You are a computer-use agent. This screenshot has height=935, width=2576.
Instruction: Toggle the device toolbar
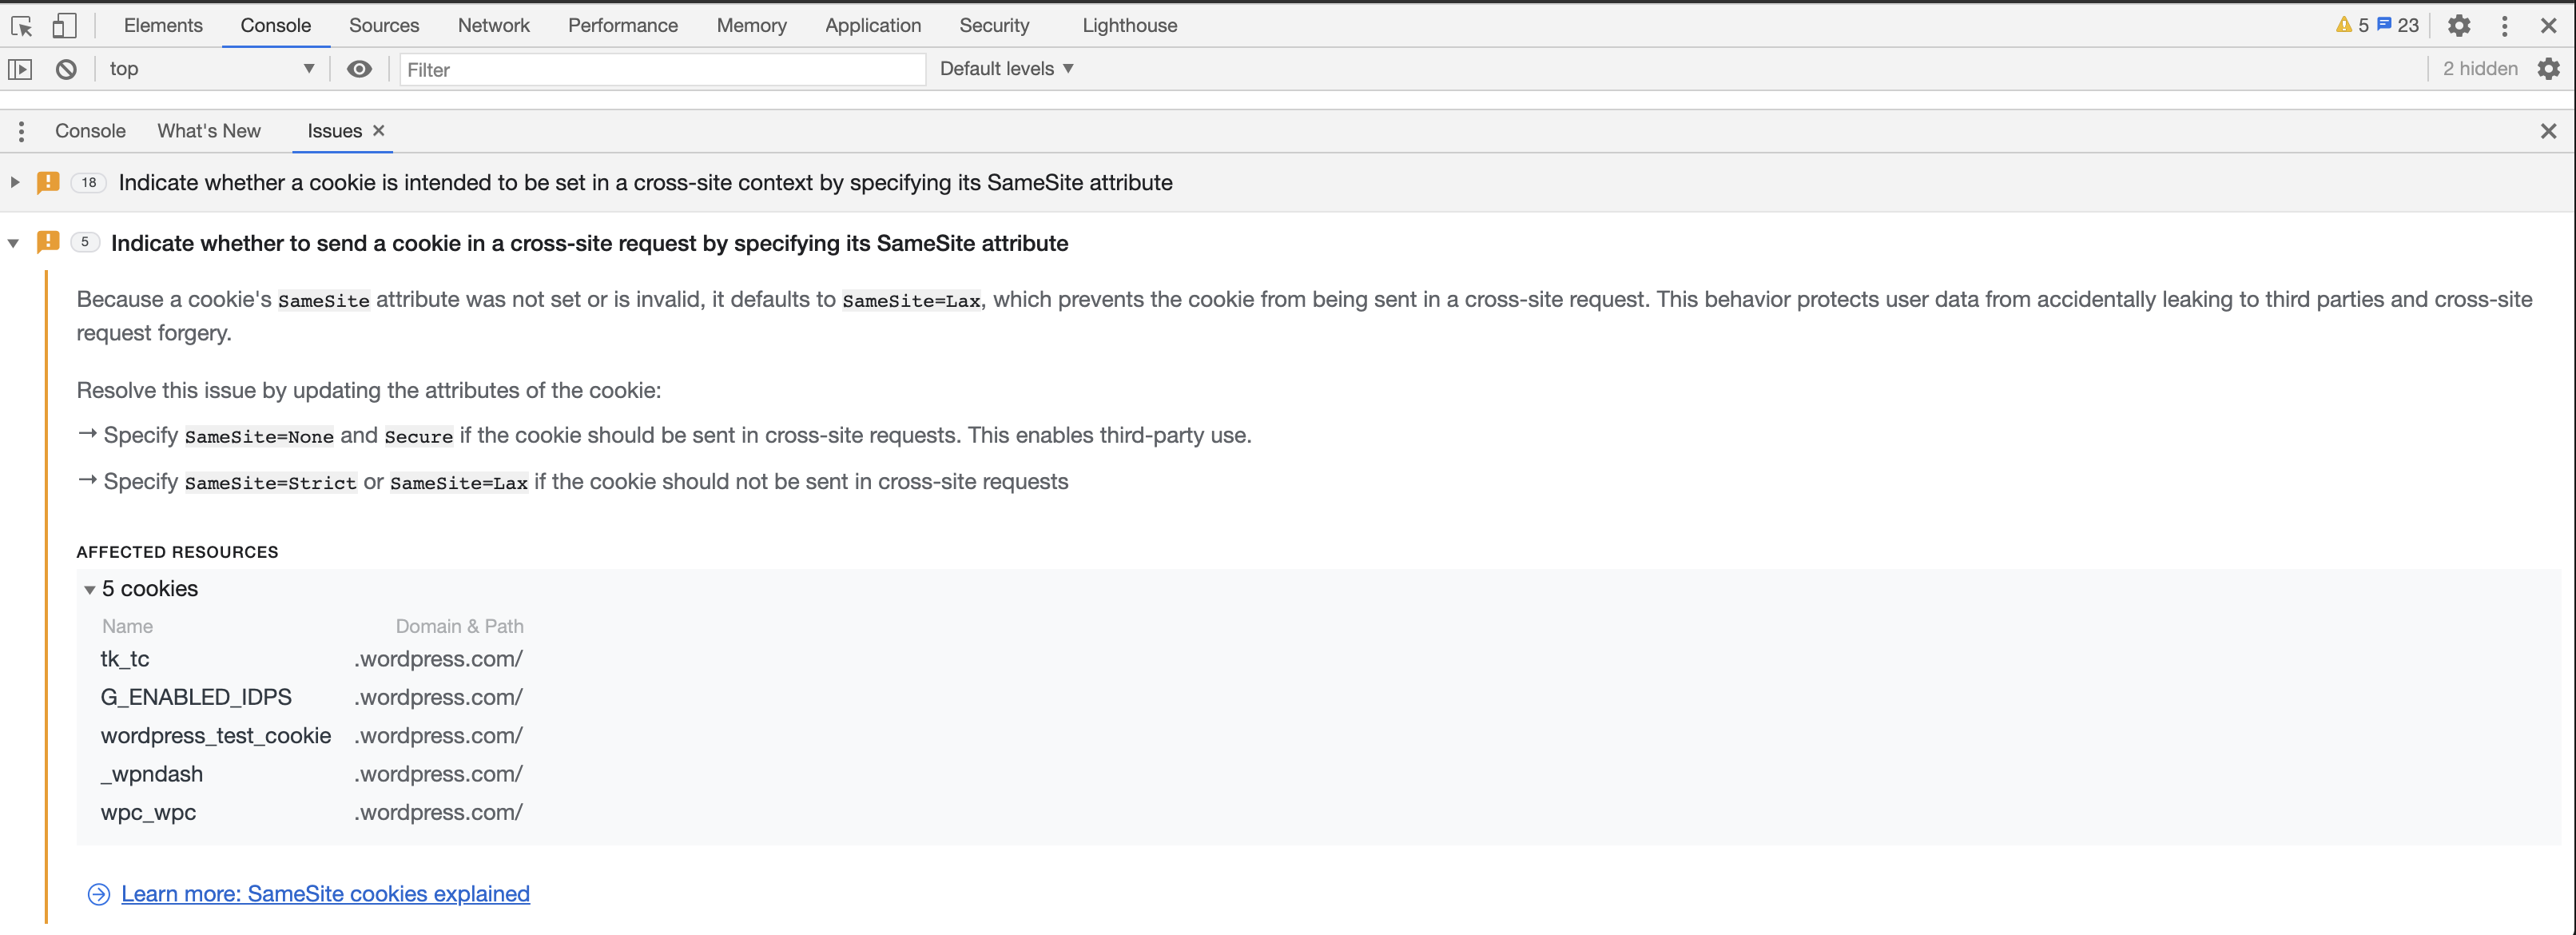click(x=64, y=25)
